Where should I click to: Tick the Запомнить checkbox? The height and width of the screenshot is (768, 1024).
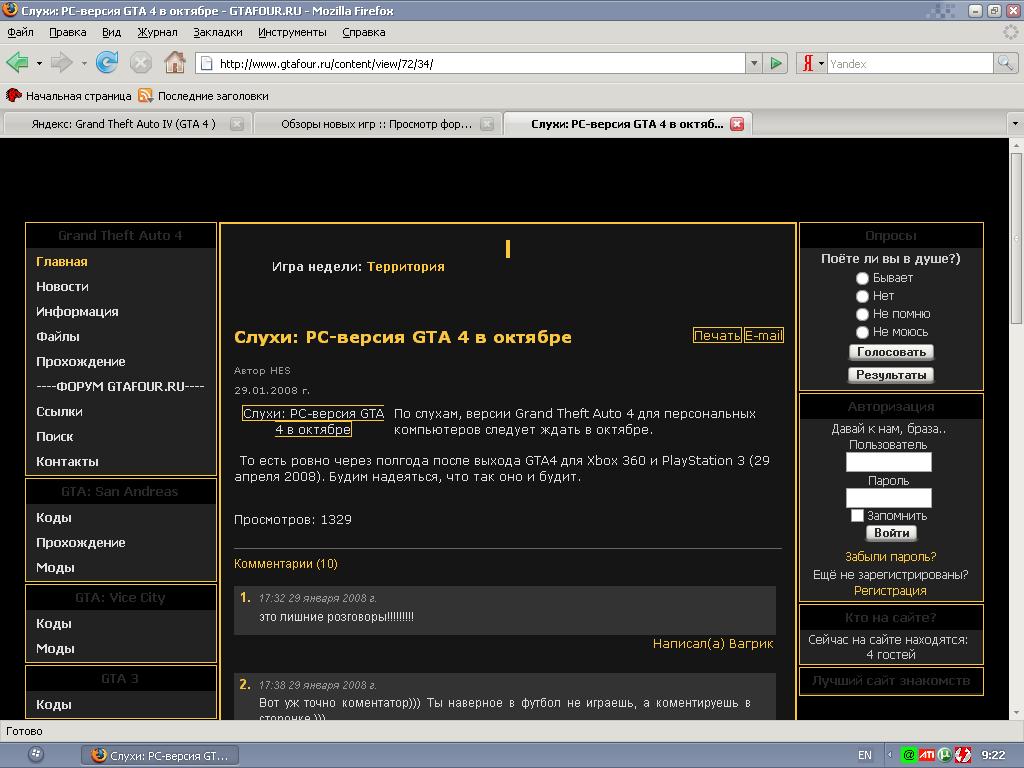tap(857, 515)
